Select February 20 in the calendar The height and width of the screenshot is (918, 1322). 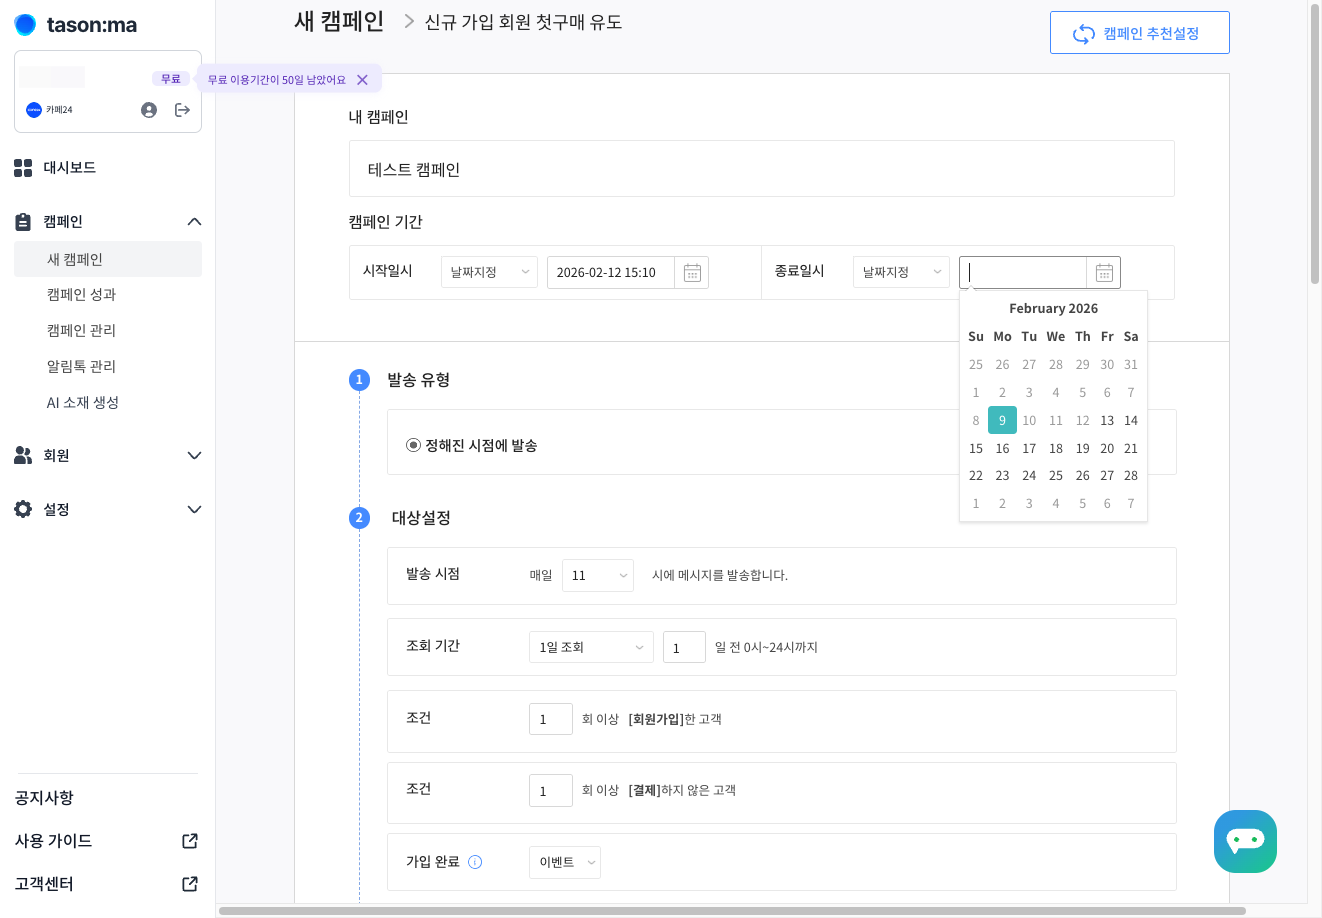point(1107,448)
